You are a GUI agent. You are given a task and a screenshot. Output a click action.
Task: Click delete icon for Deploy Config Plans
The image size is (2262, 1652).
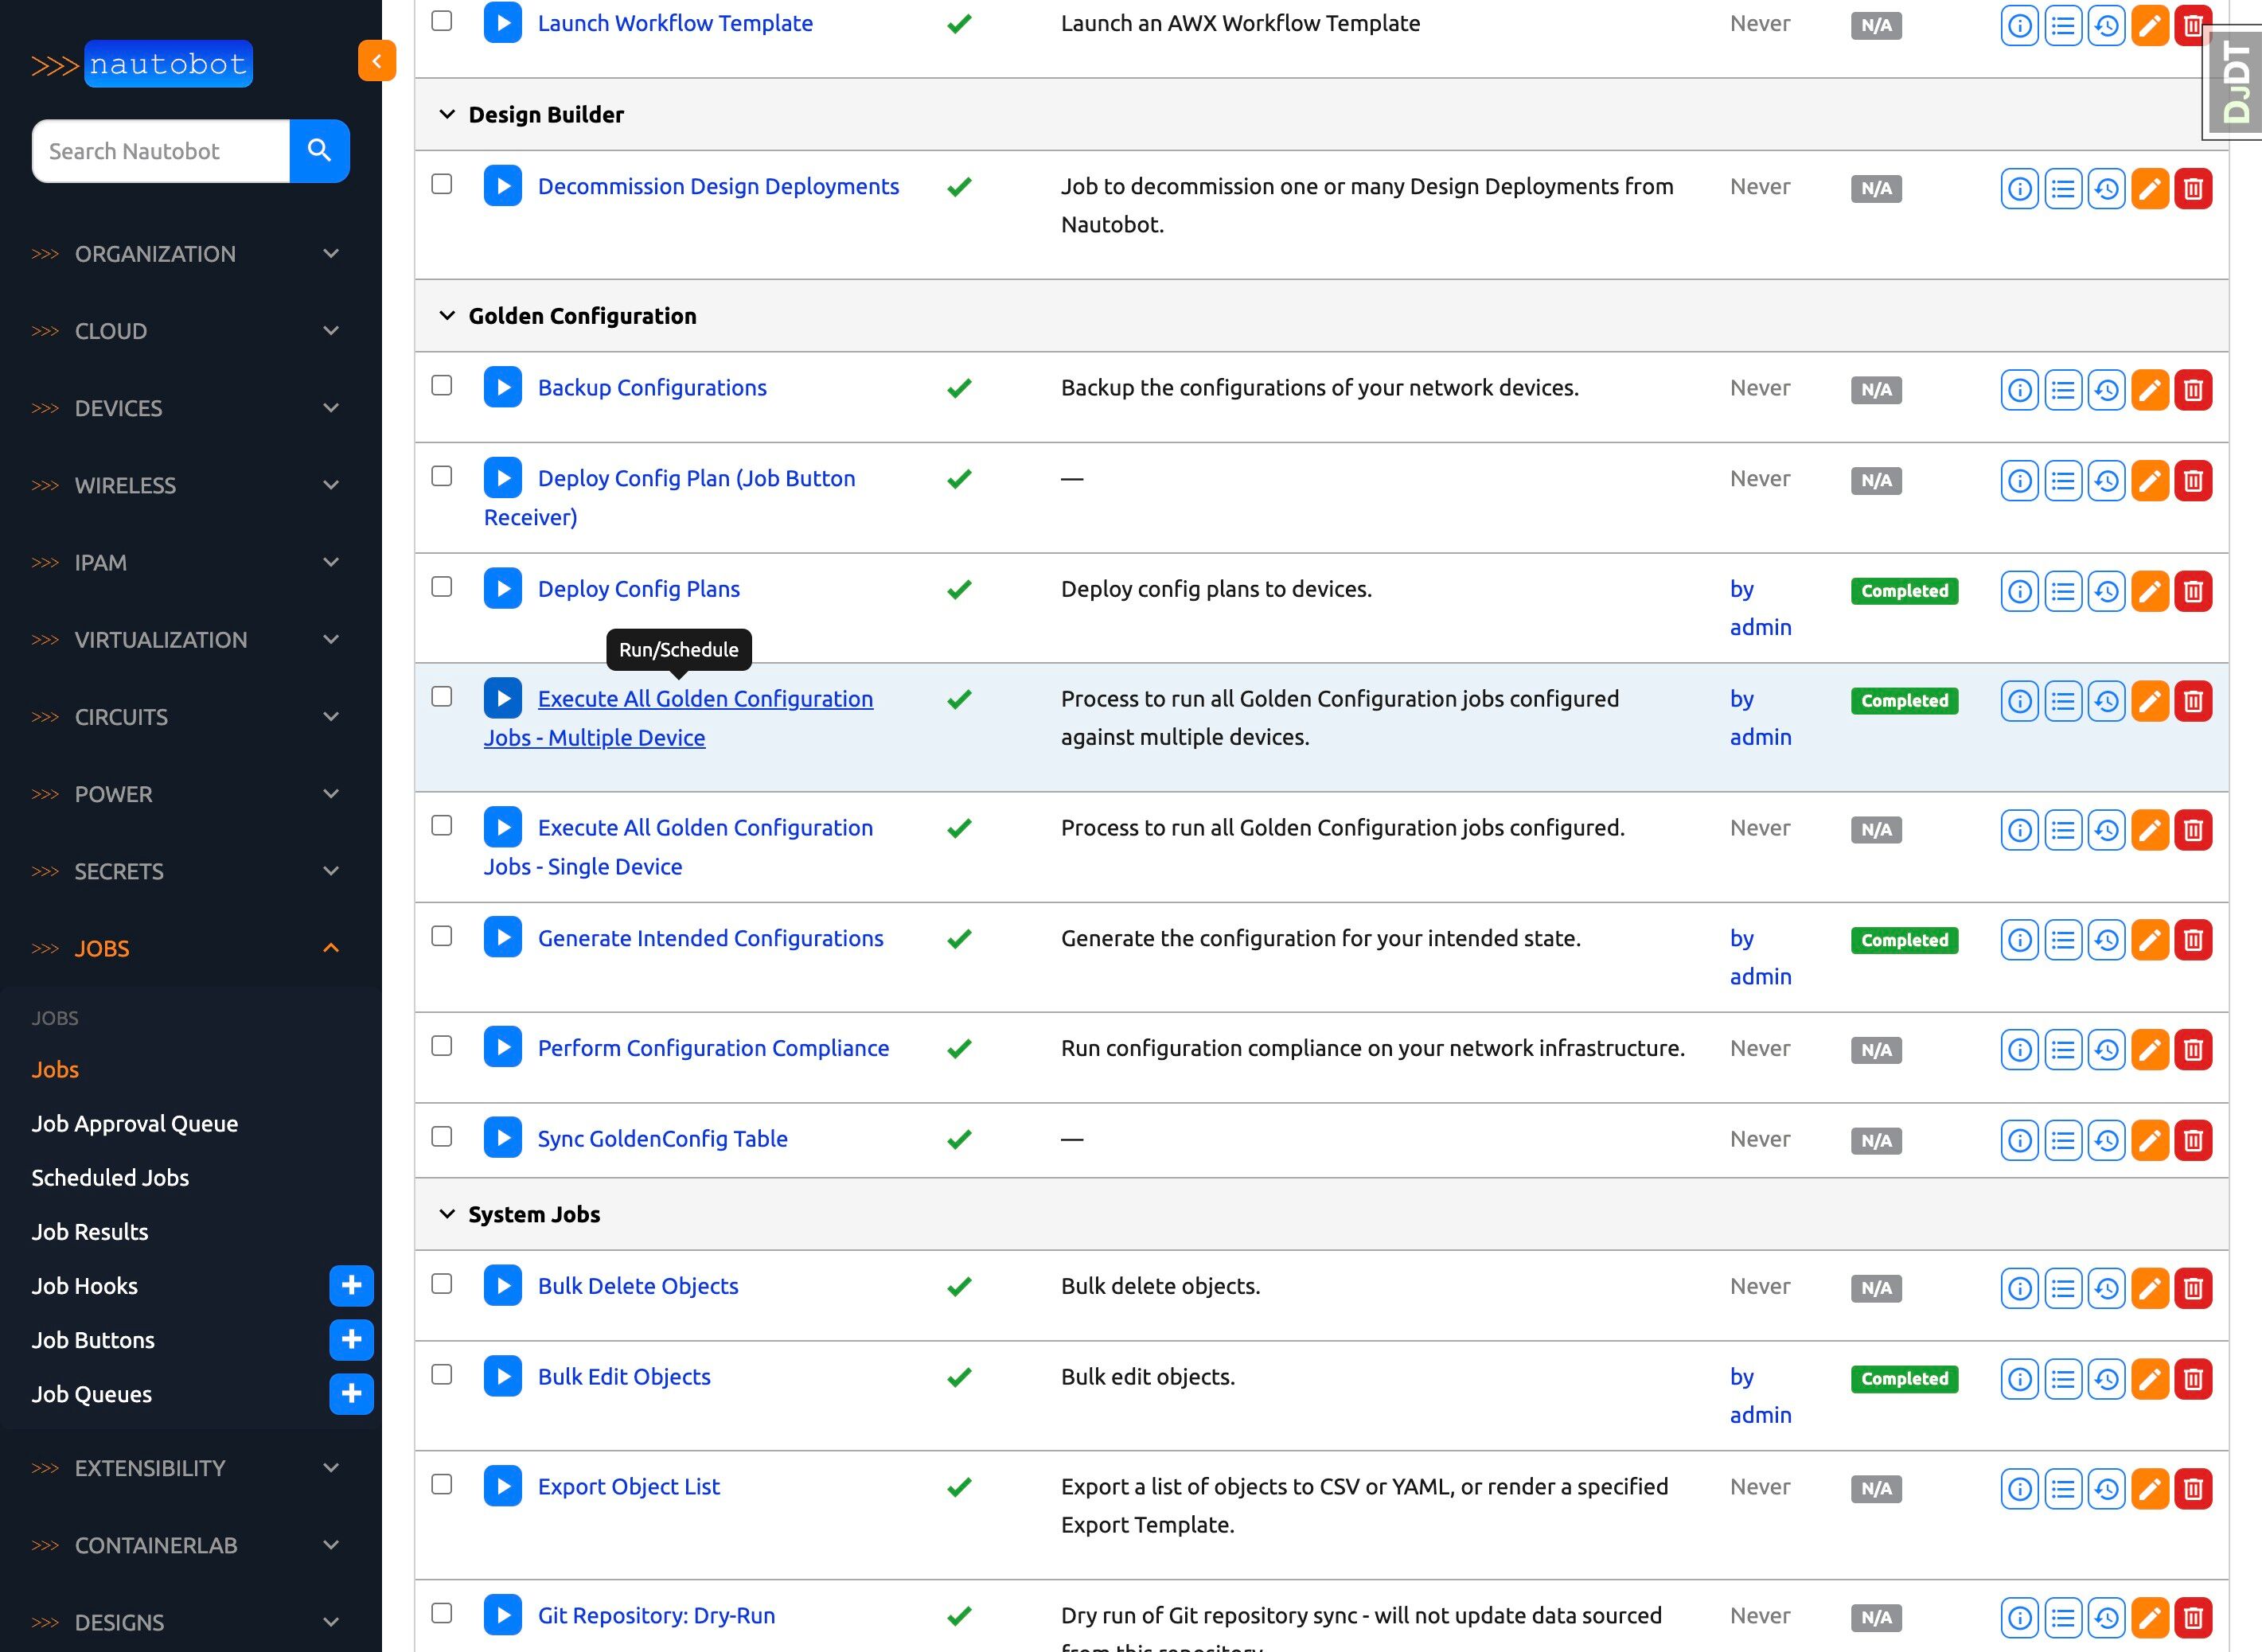click(2192, 591)
